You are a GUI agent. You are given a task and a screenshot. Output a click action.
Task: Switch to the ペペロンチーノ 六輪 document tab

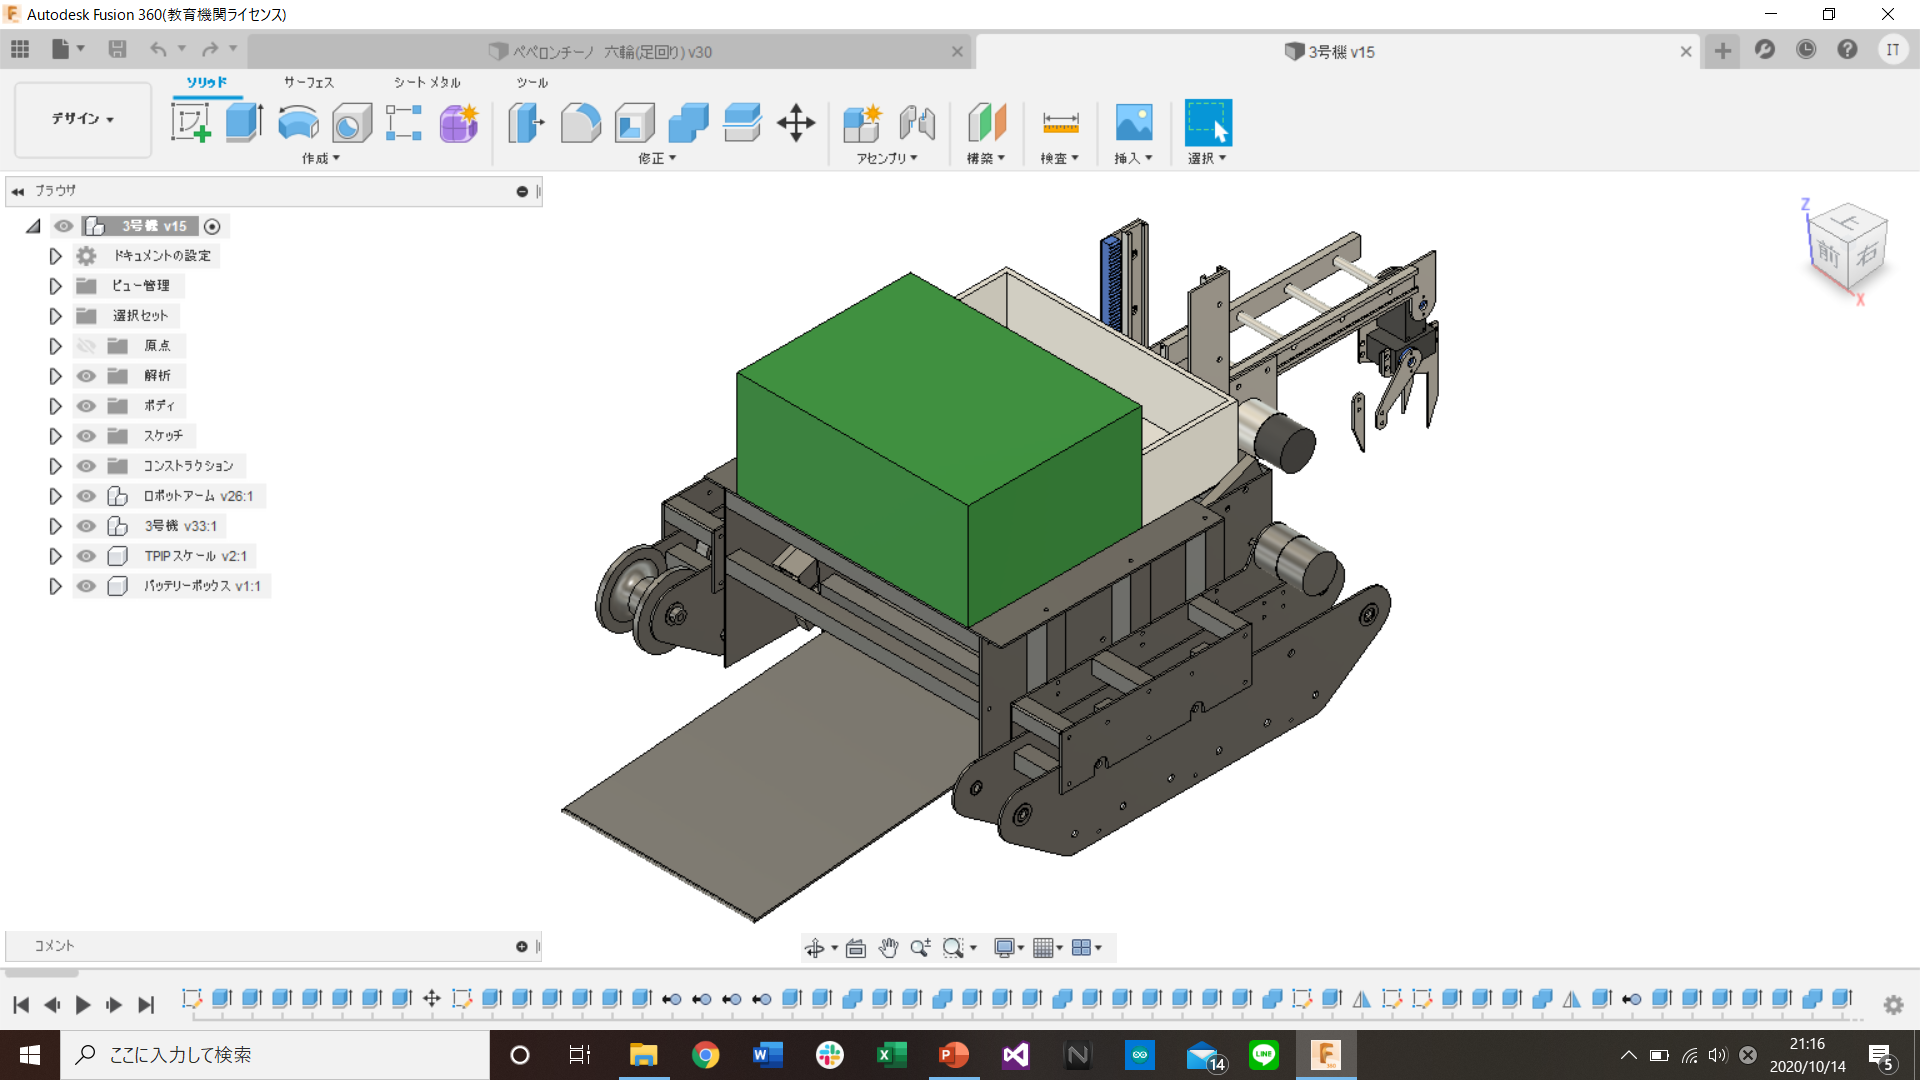tap(610, 52)
